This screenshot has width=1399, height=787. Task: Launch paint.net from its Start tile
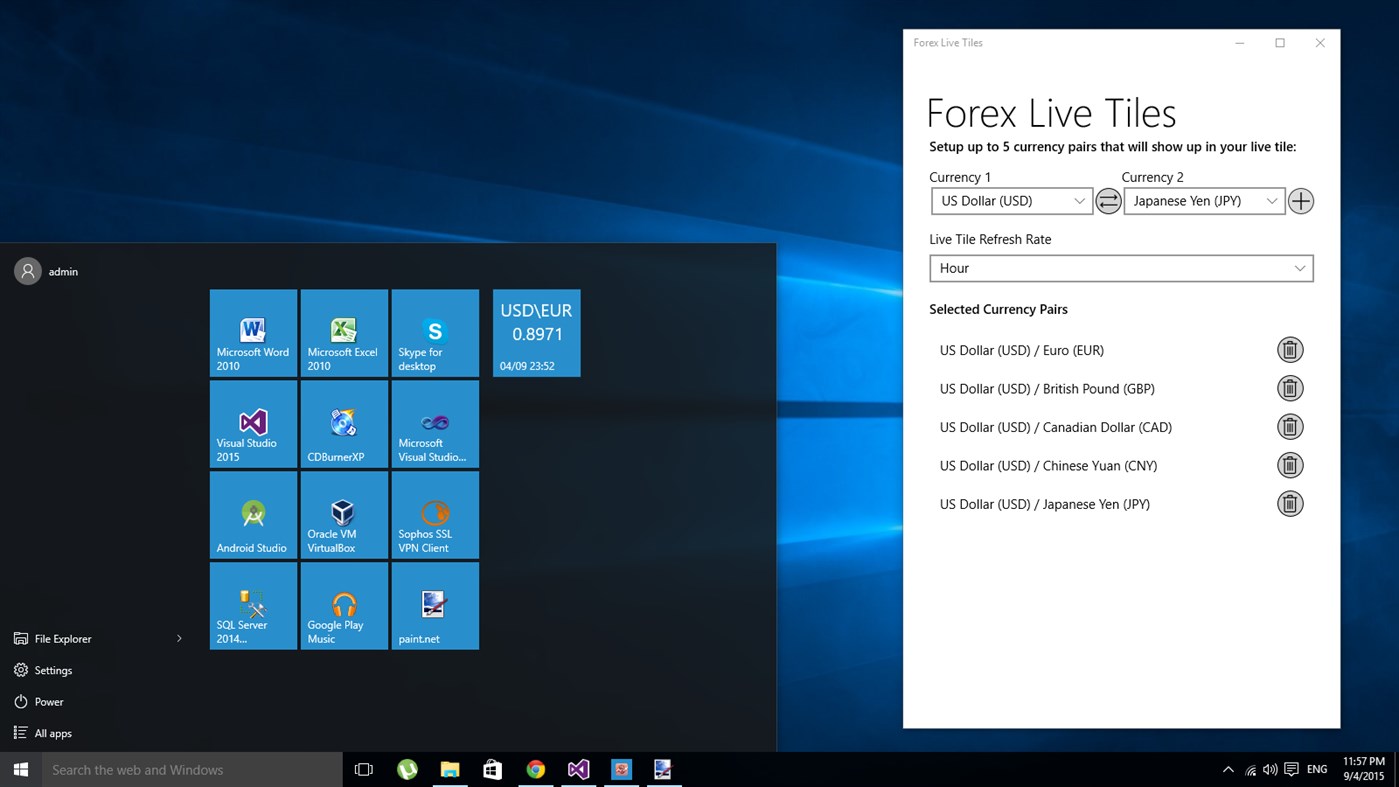click(434, 605)
